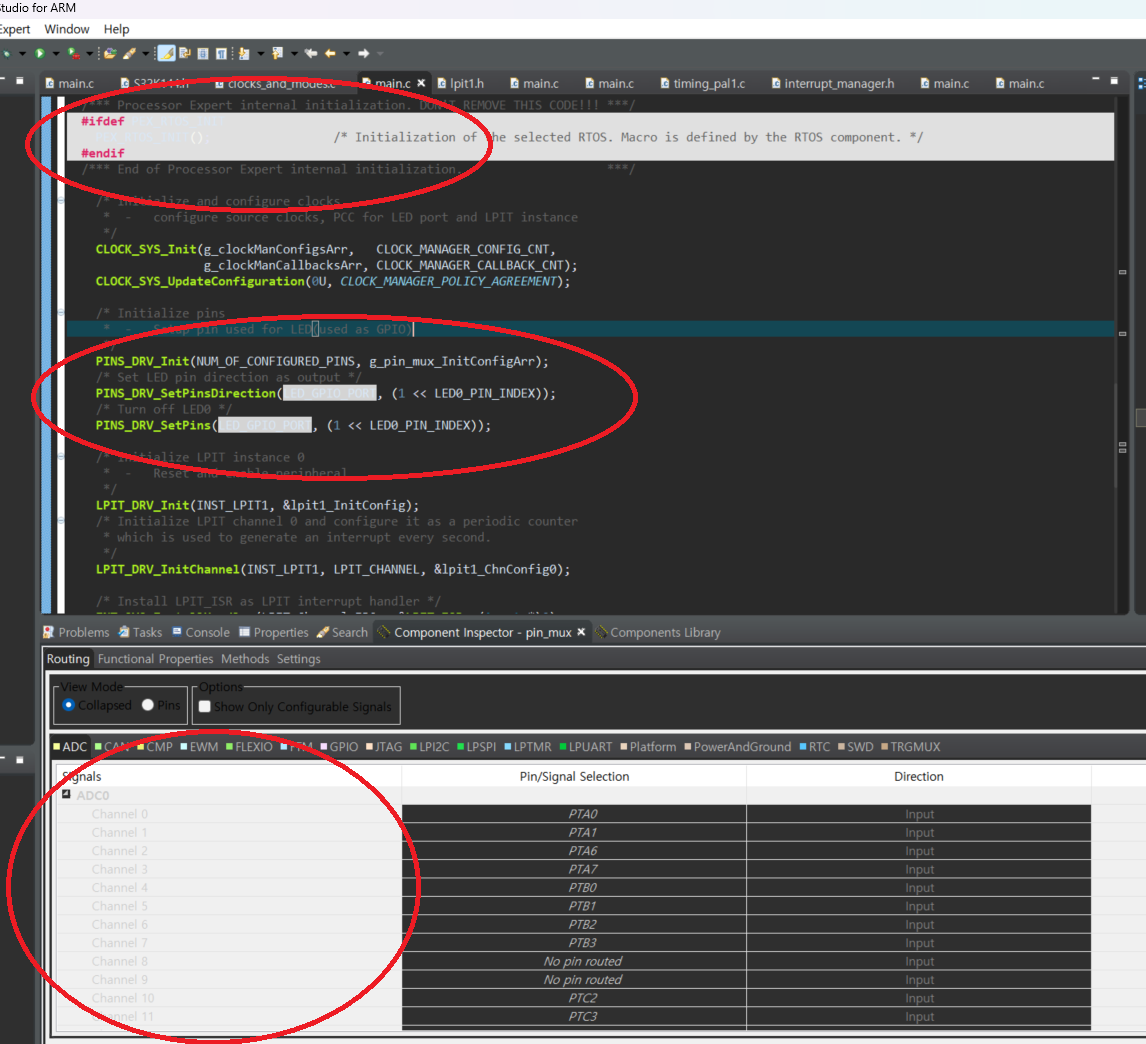Click the back navigation arrow in toolbar
The image size is (1146, 1044).
coord(330,53)
